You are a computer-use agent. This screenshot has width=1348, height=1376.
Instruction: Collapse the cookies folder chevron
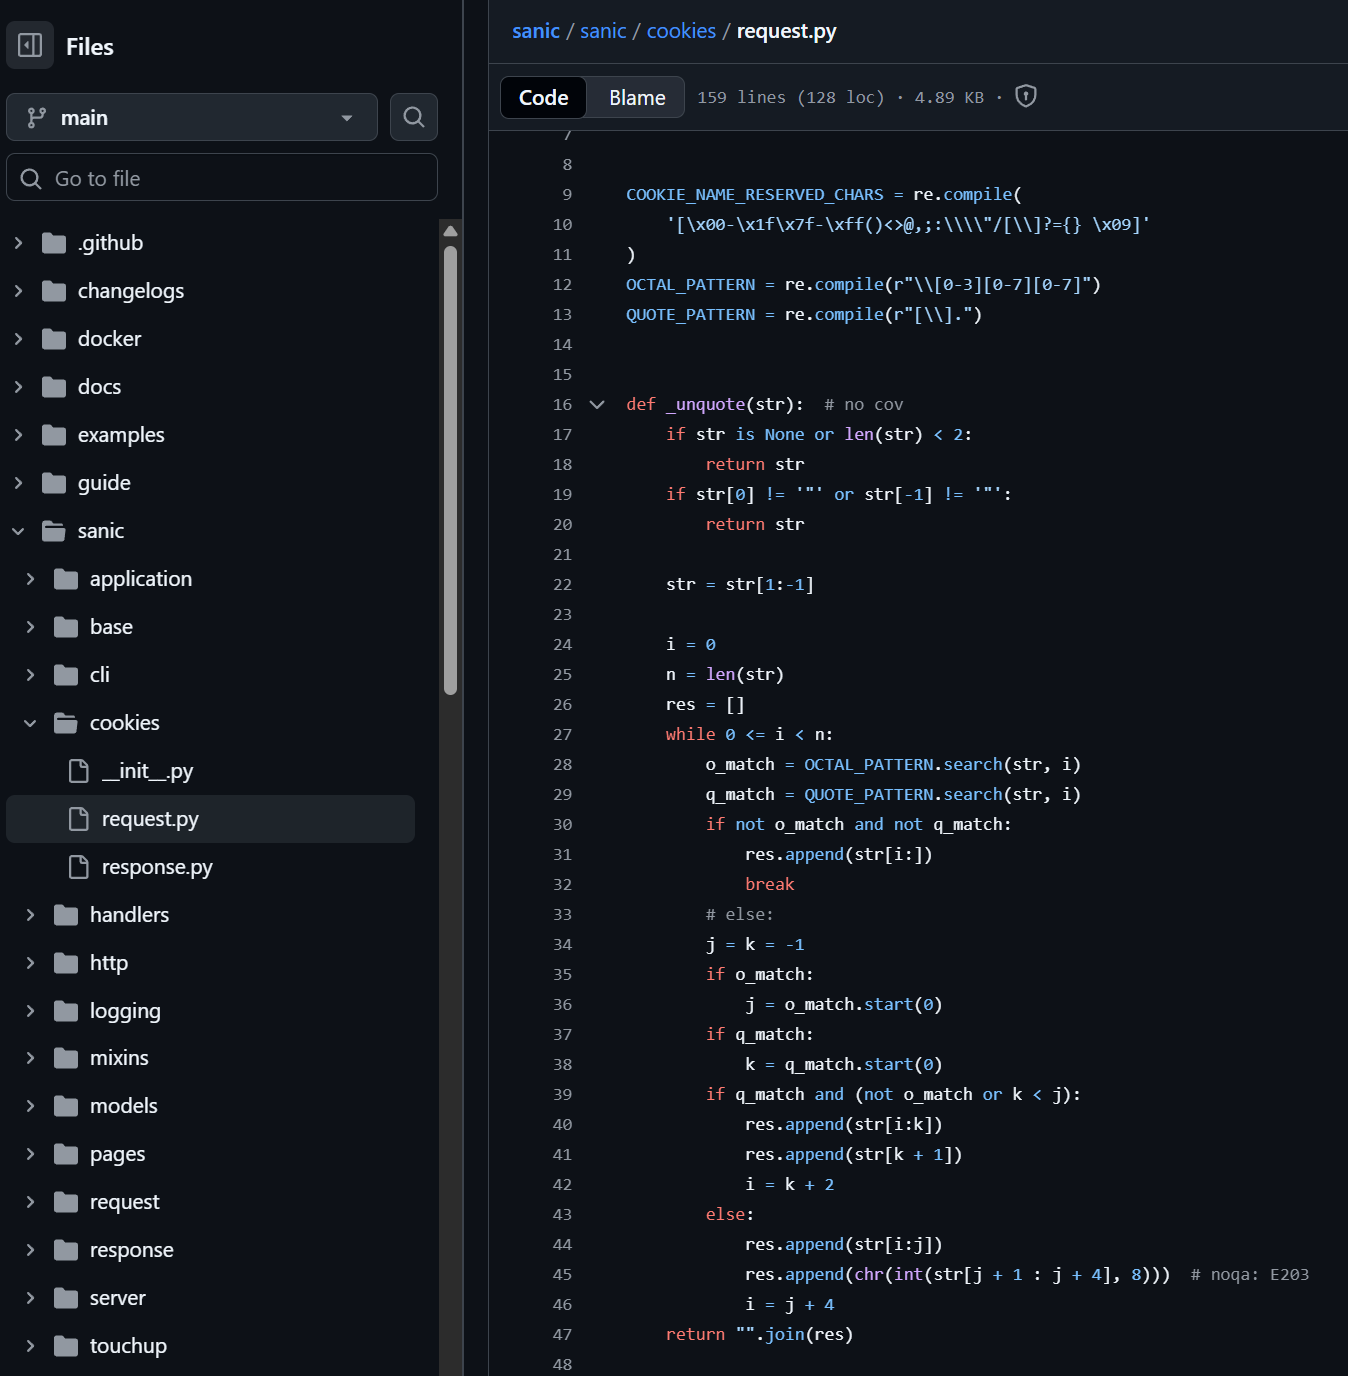[30, 723]
